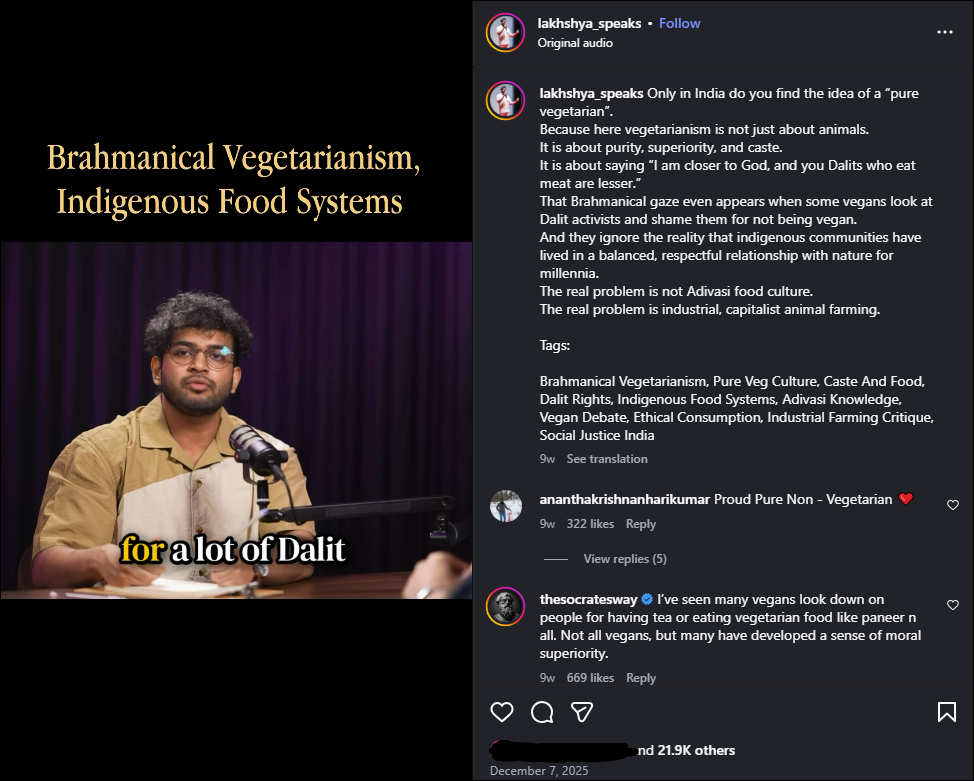Reply to thesocratesway's comment
Viewport: 974px width, 781px height.
click(640, 678)
